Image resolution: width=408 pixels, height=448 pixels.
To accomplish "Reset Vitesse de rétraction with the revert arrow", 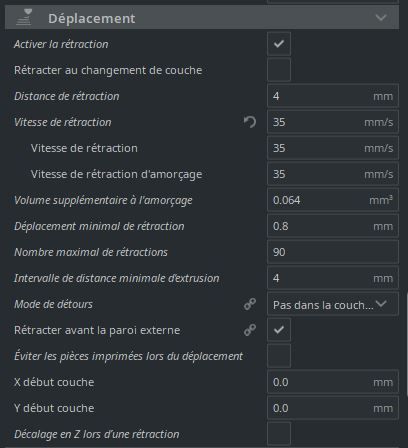I will tap(250, 122).
